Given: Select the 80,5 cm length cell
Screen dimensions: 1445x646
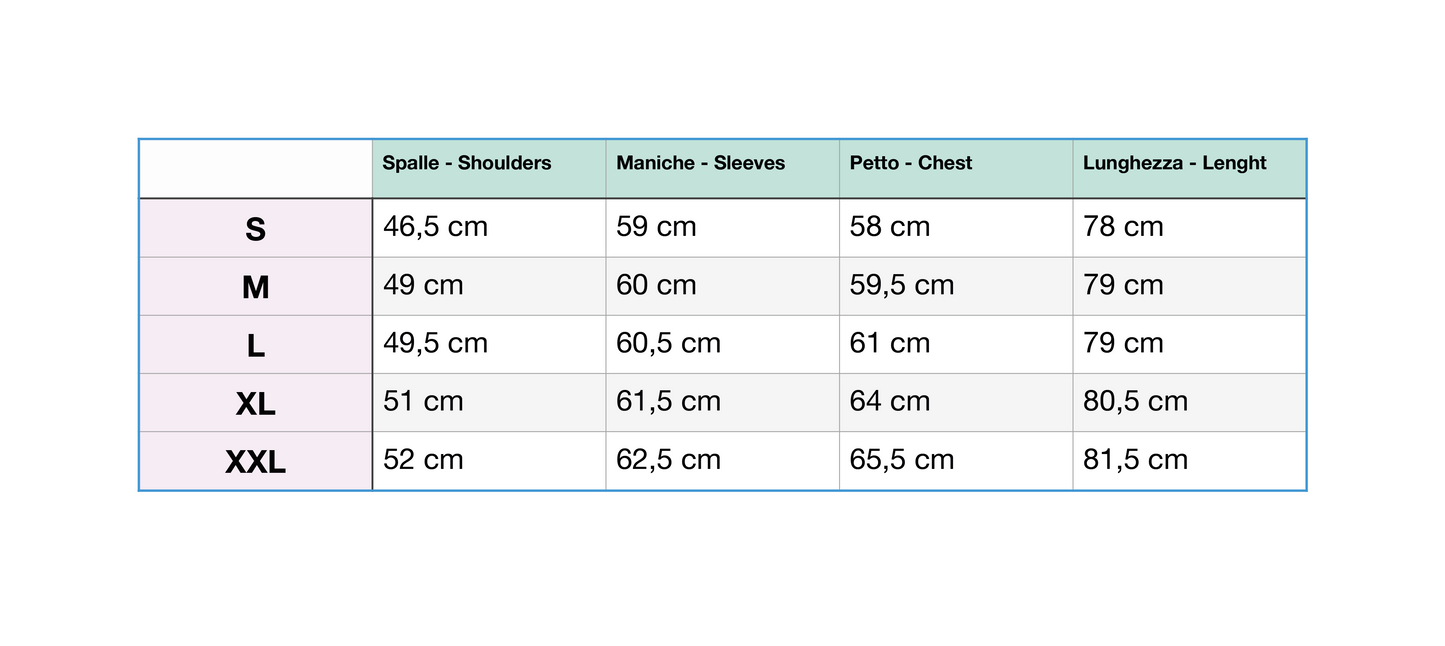Looking at the screenshot, I should coord(1135,401).
